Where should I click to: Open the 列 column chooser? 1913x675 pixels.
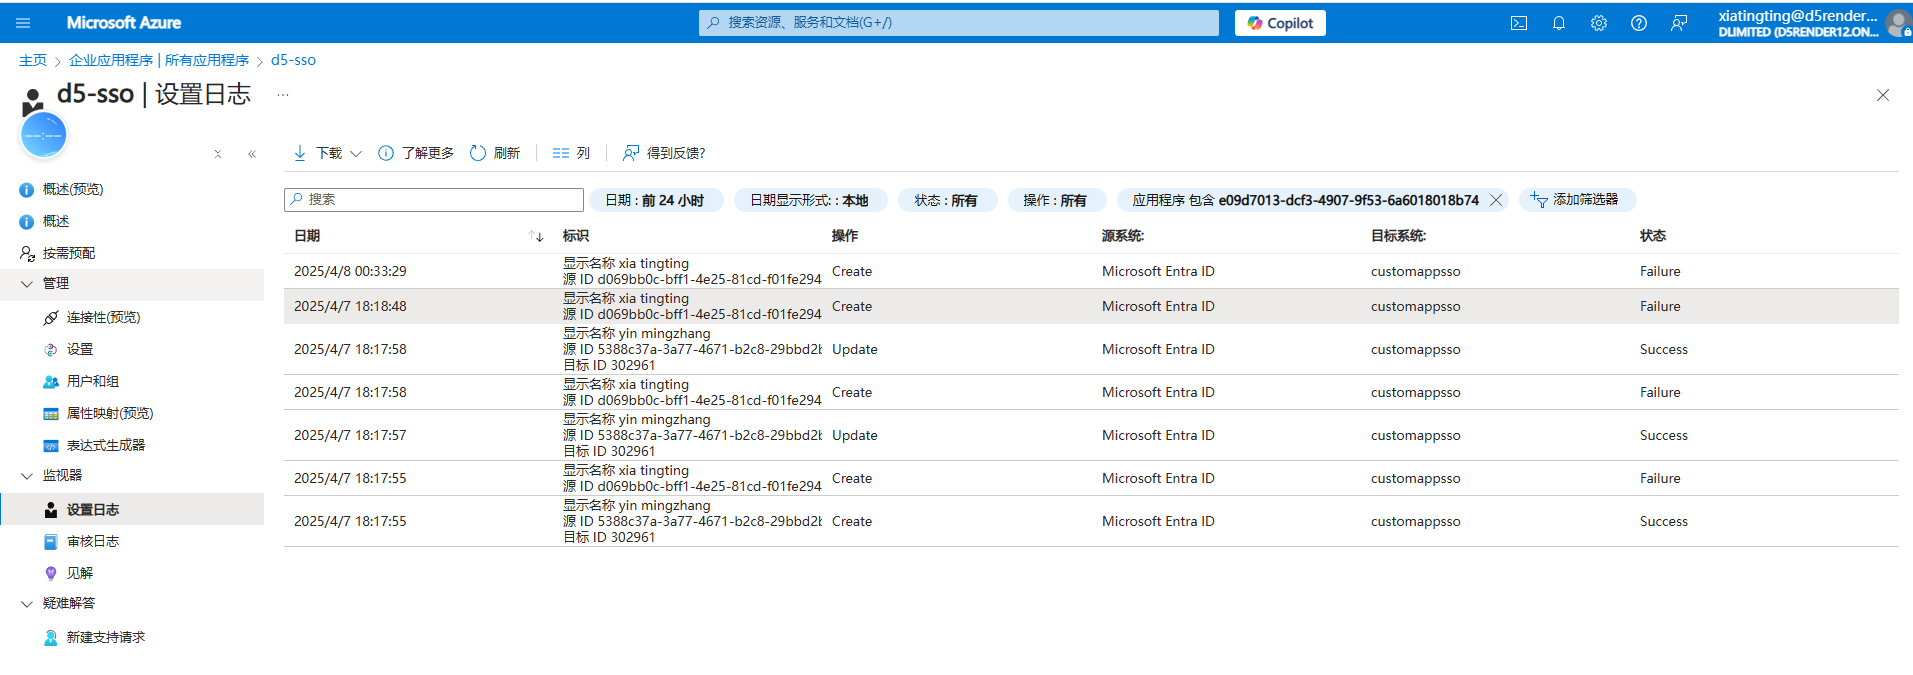click(571, 153)
